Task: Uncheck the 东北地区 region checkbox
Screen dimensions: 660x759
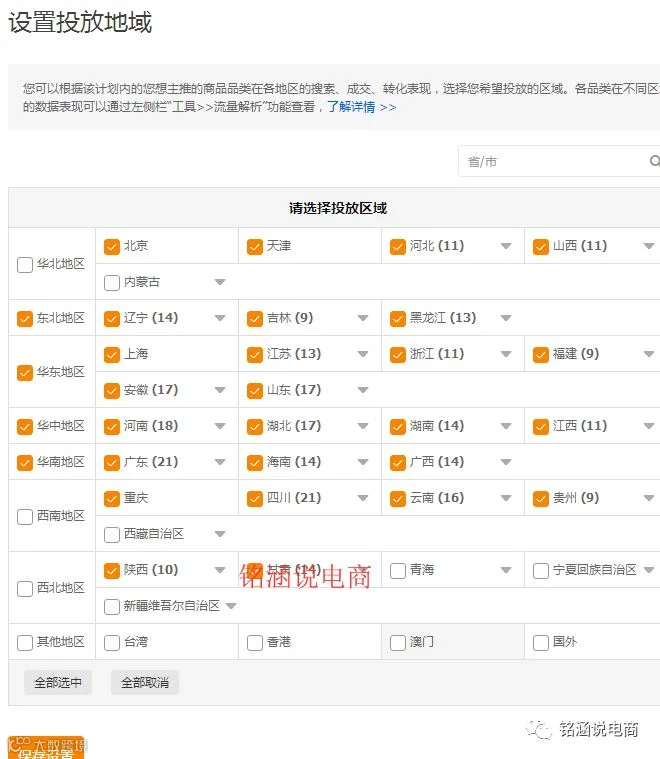Action: (25, 319)
